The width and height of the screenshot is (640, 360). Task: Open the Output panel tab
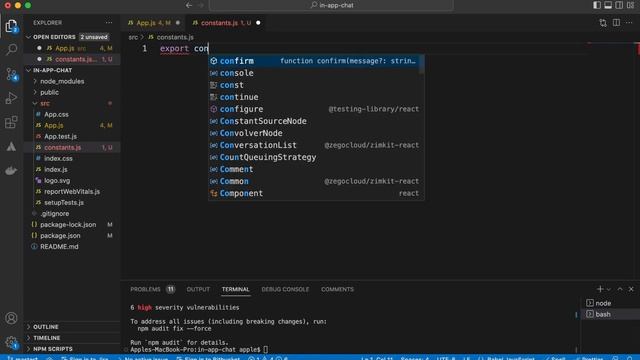click(198, 289)
